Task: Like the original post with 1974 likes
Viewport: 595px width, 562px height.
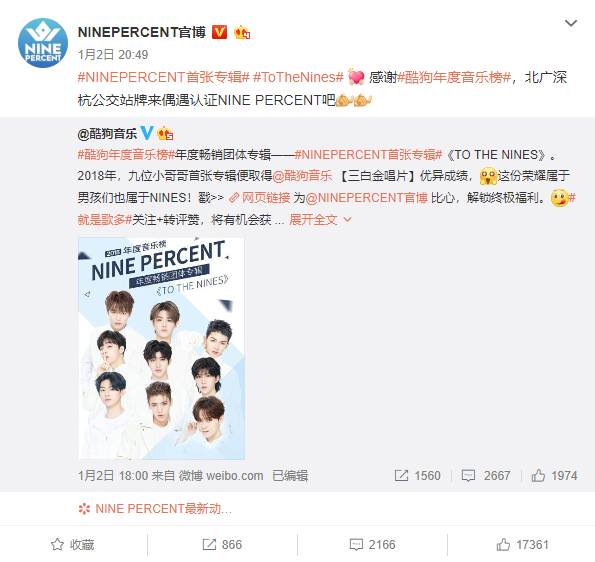Action: click(554, 476)
